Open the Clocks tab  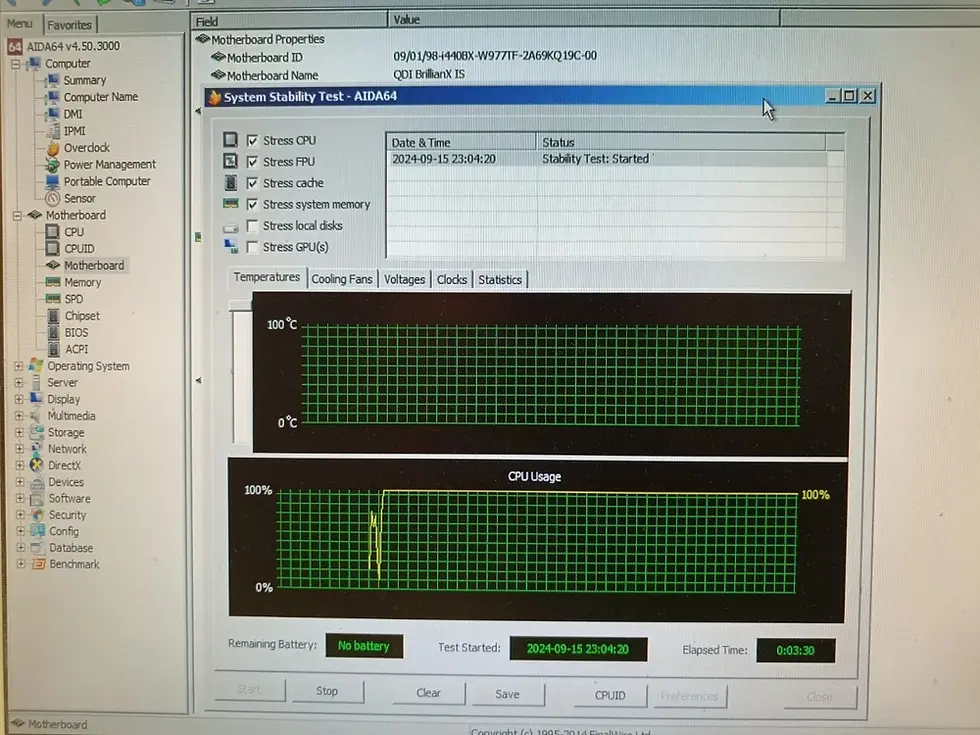tap(452, 279)
